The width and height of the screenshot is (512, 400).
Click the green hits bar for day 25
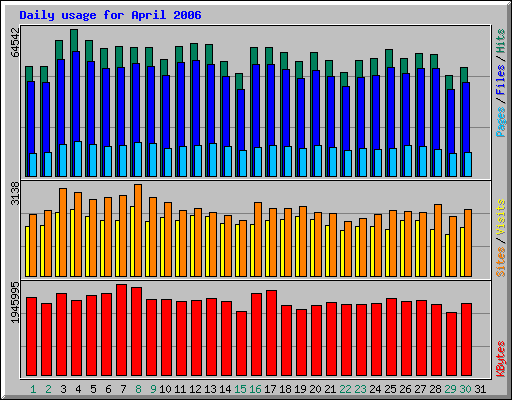coord(389,58)
